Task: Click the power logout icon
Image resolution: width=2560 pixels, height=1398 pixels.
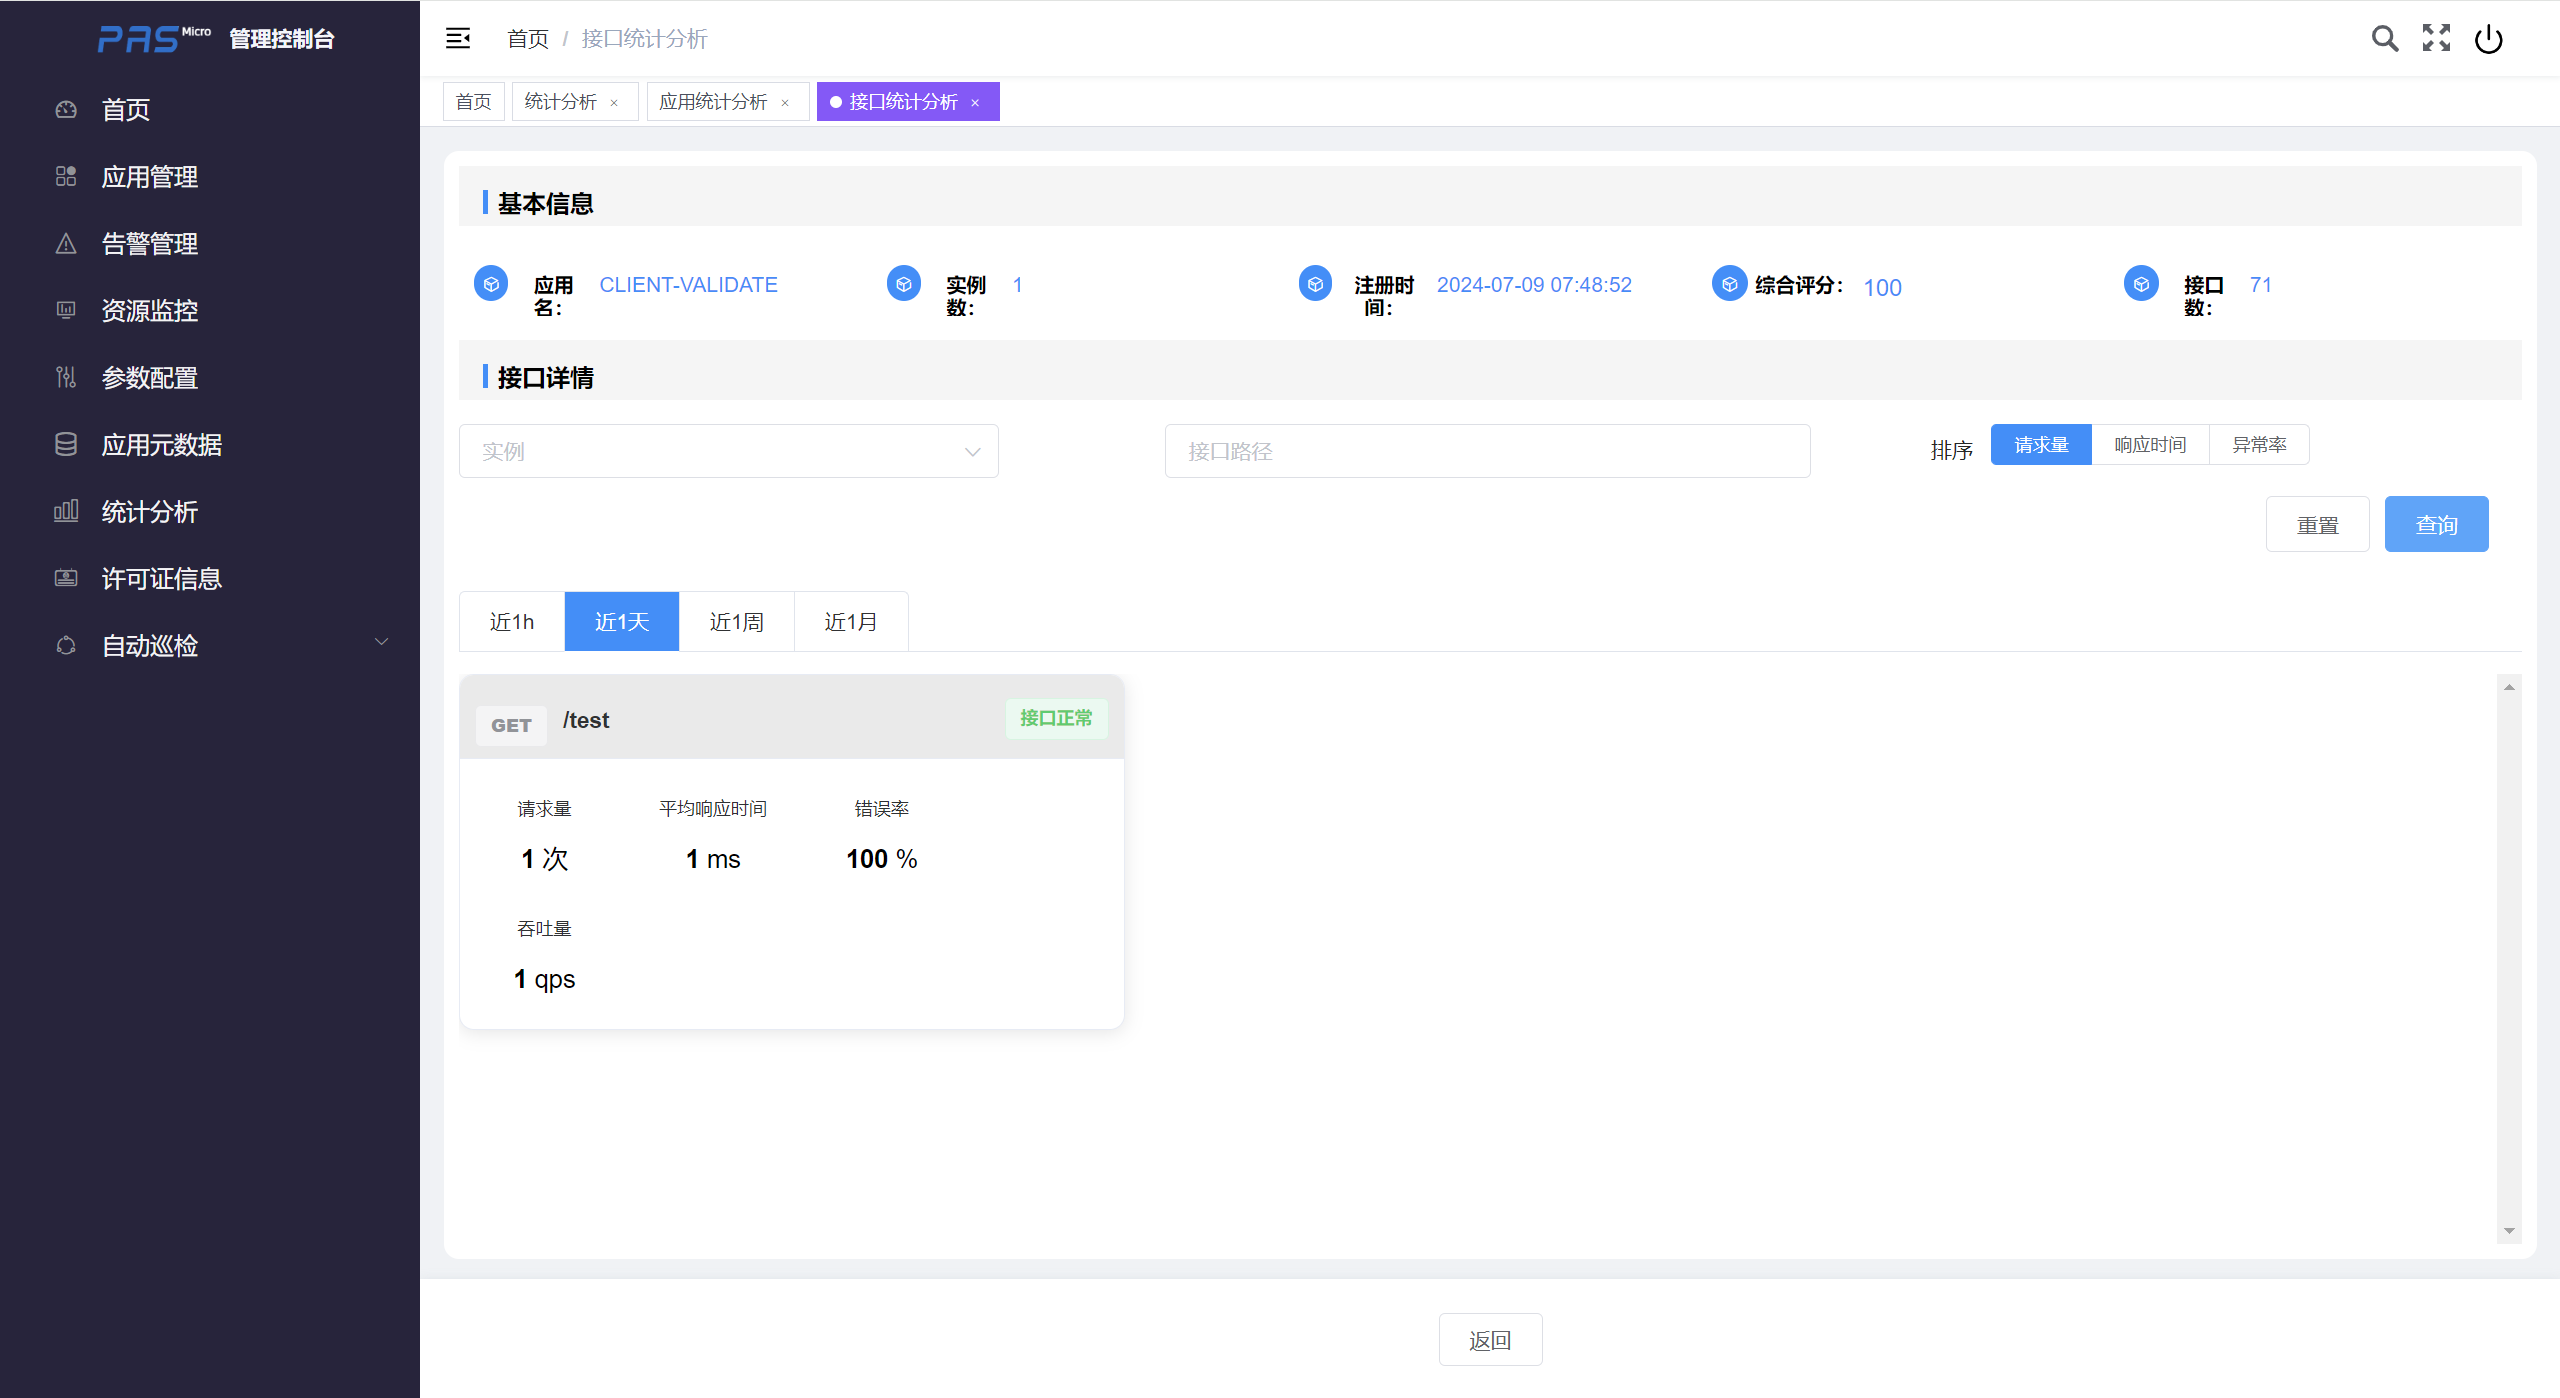Action: coord(2488,40)
